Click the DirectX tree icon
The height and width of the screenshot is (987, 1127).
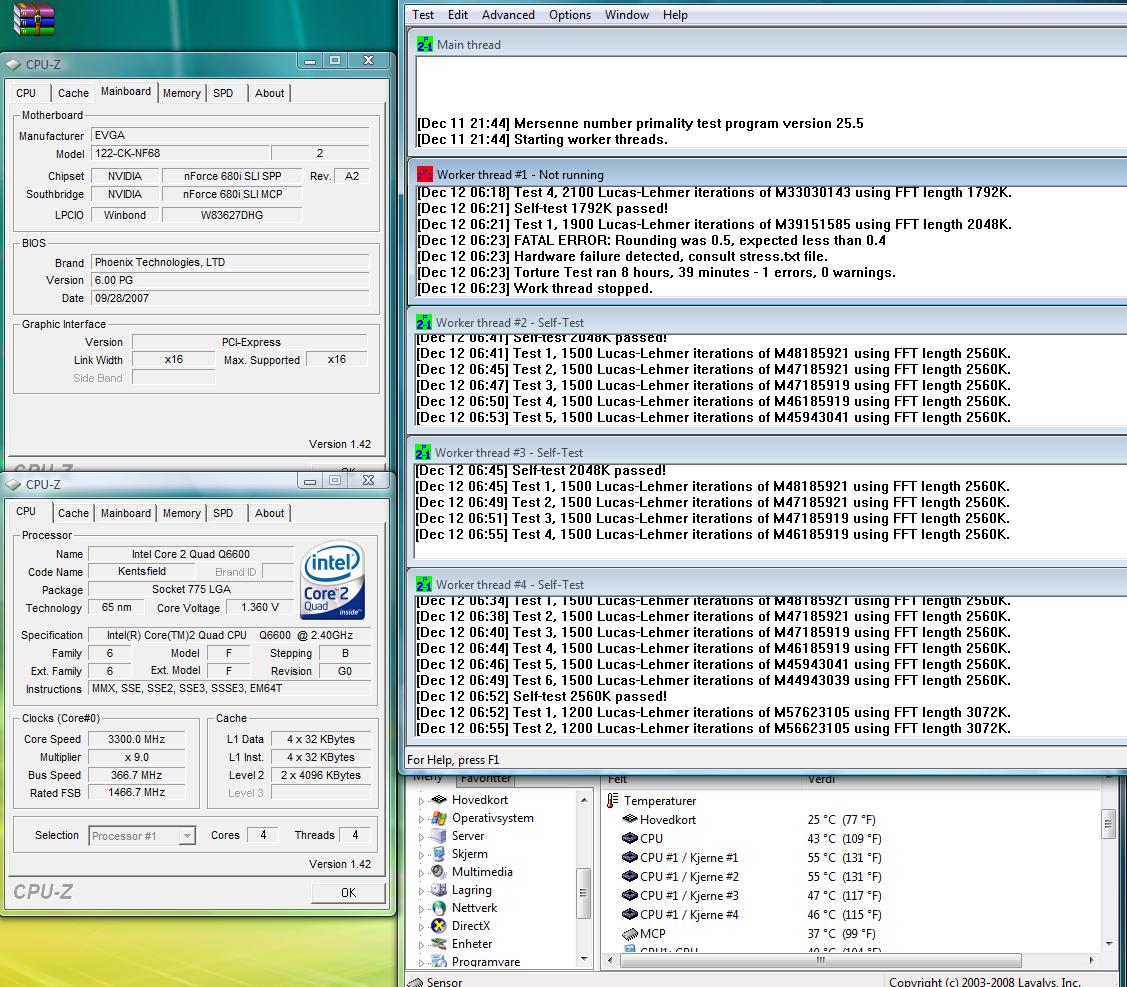(x=438, y=926)
